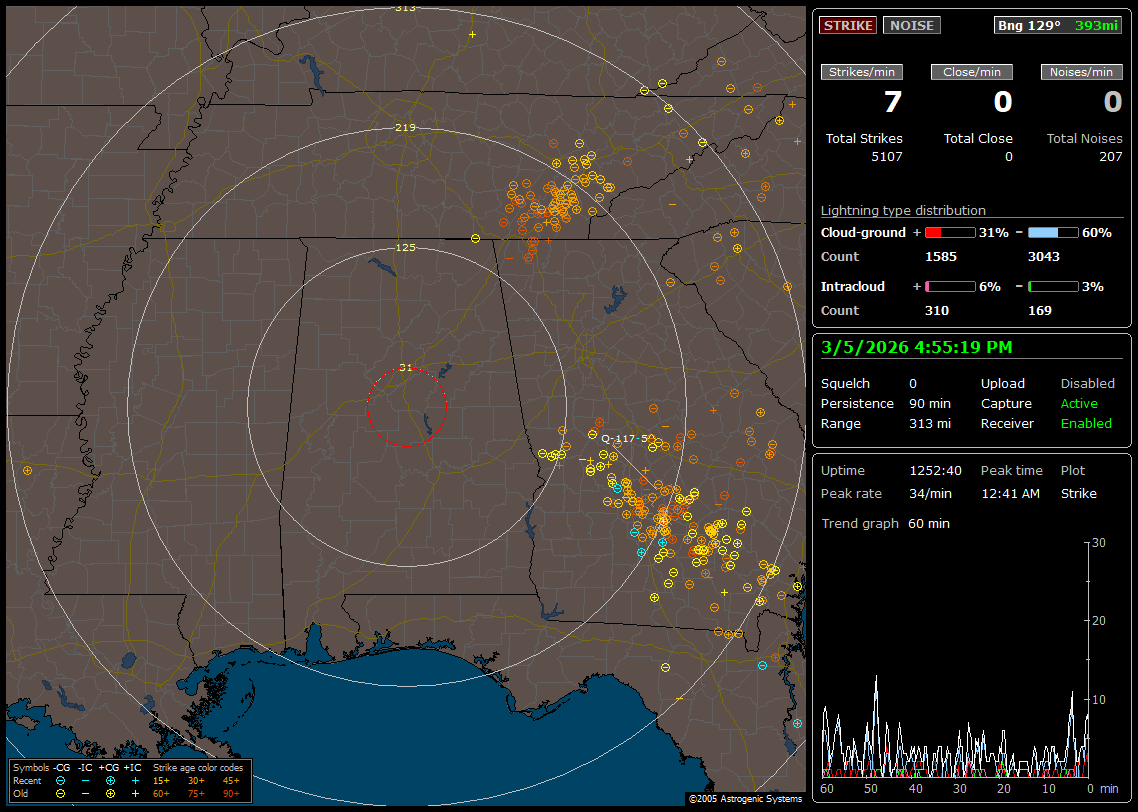Click the Close/min button
Image resolution: width=1138 pixels, height=812 pixels.
pyautogui.click(x=971, y=72)
